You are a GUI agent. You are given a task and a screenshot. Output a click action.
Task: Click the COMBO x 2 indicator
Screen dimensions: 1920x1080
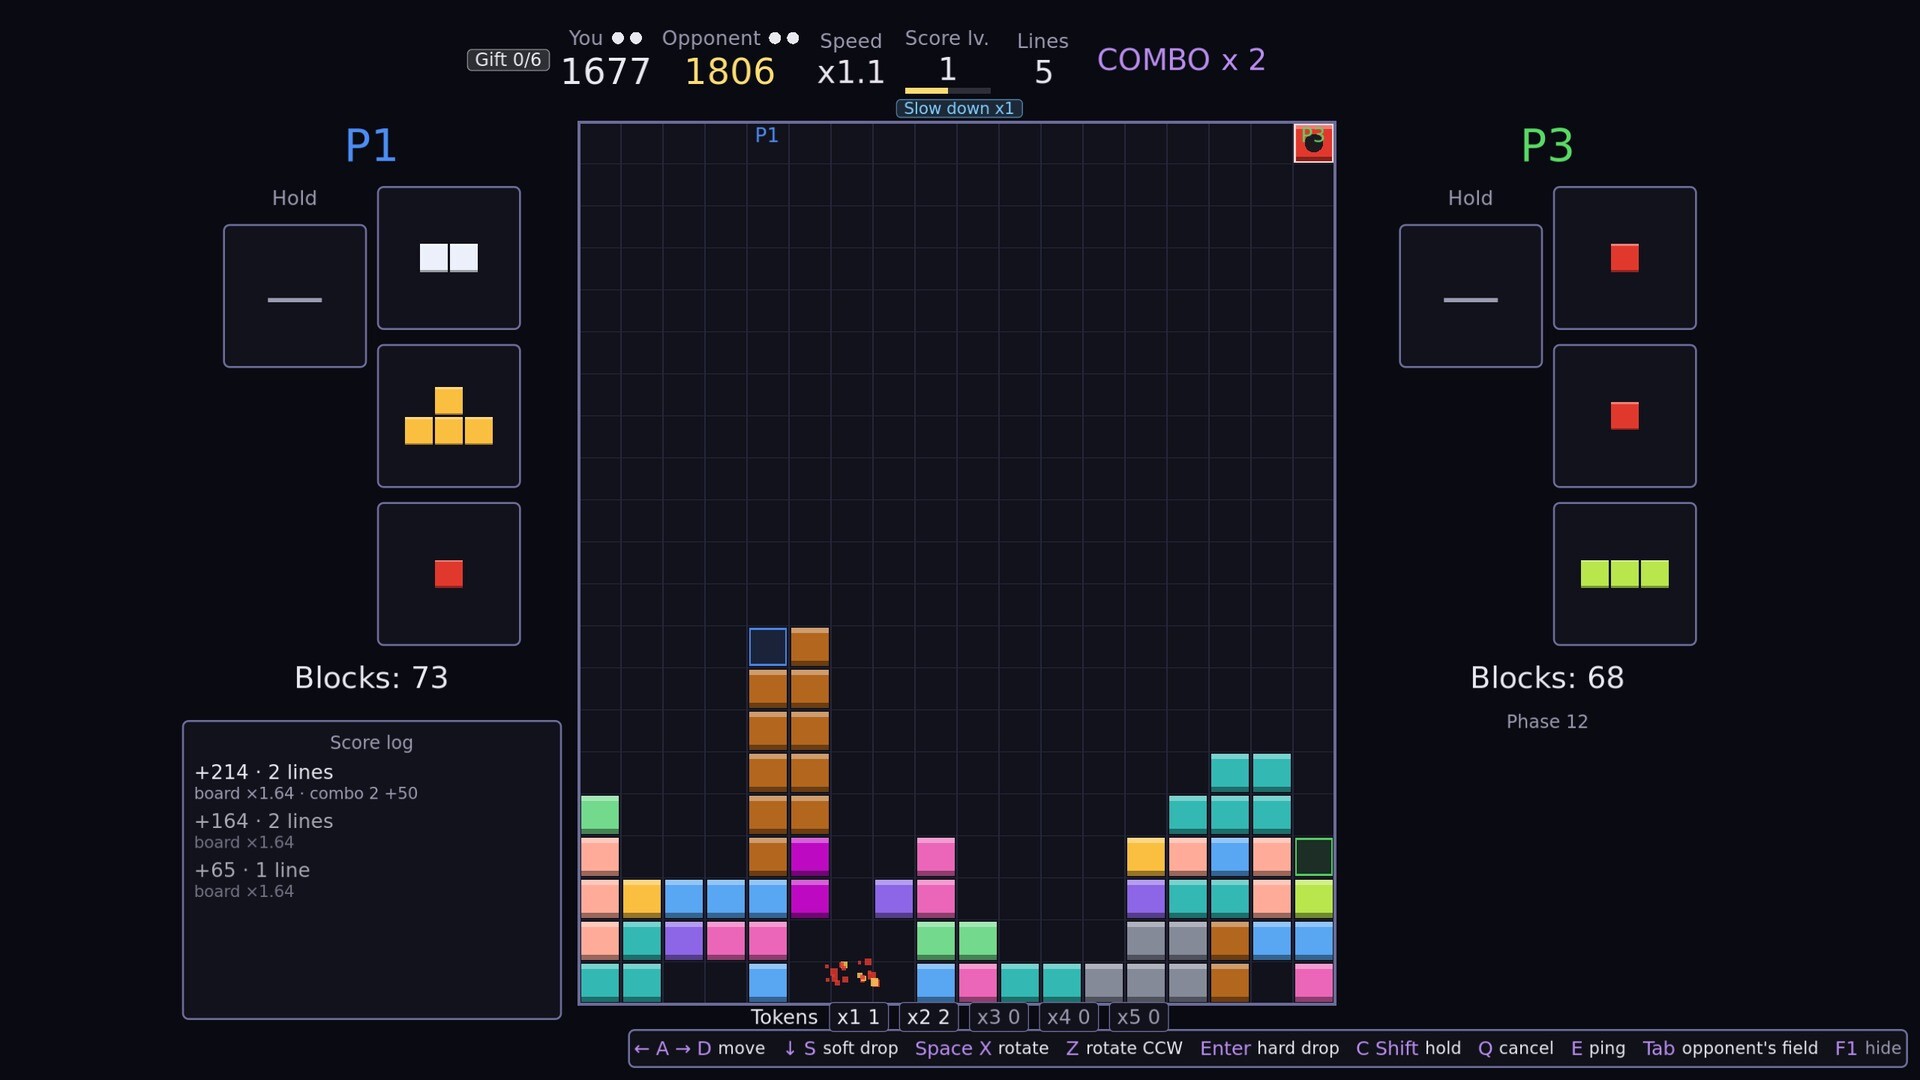tap(1181, 60)
